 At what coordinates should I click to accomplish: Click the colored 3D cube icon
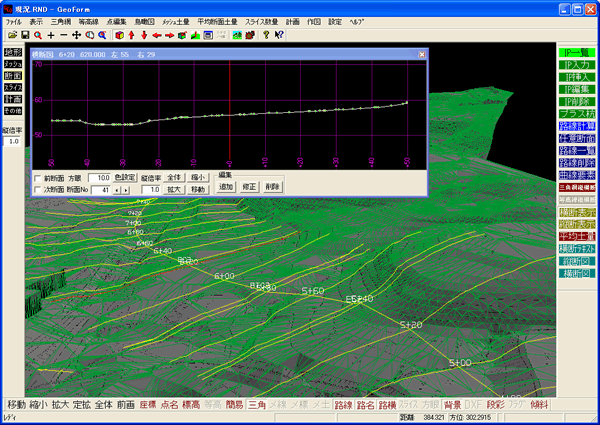pyautogui.click(x=120, y=35)
